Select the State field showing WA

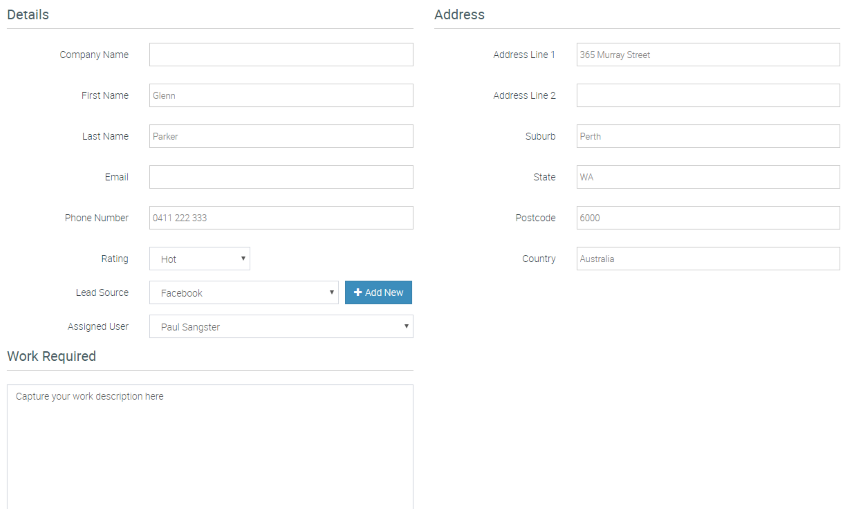[x=708, y=177]
